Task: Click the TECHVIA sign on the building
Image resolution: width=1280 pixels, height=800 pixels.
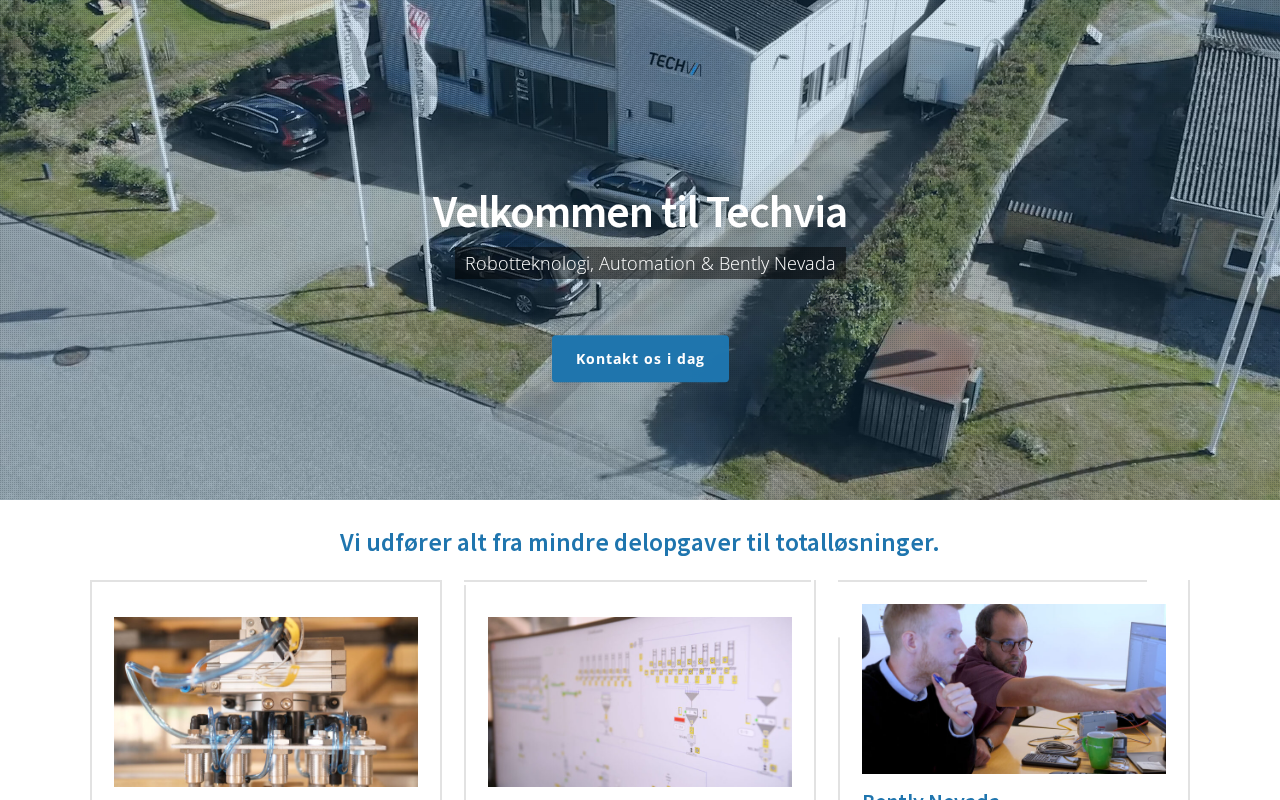Action: tap(675, 65)
